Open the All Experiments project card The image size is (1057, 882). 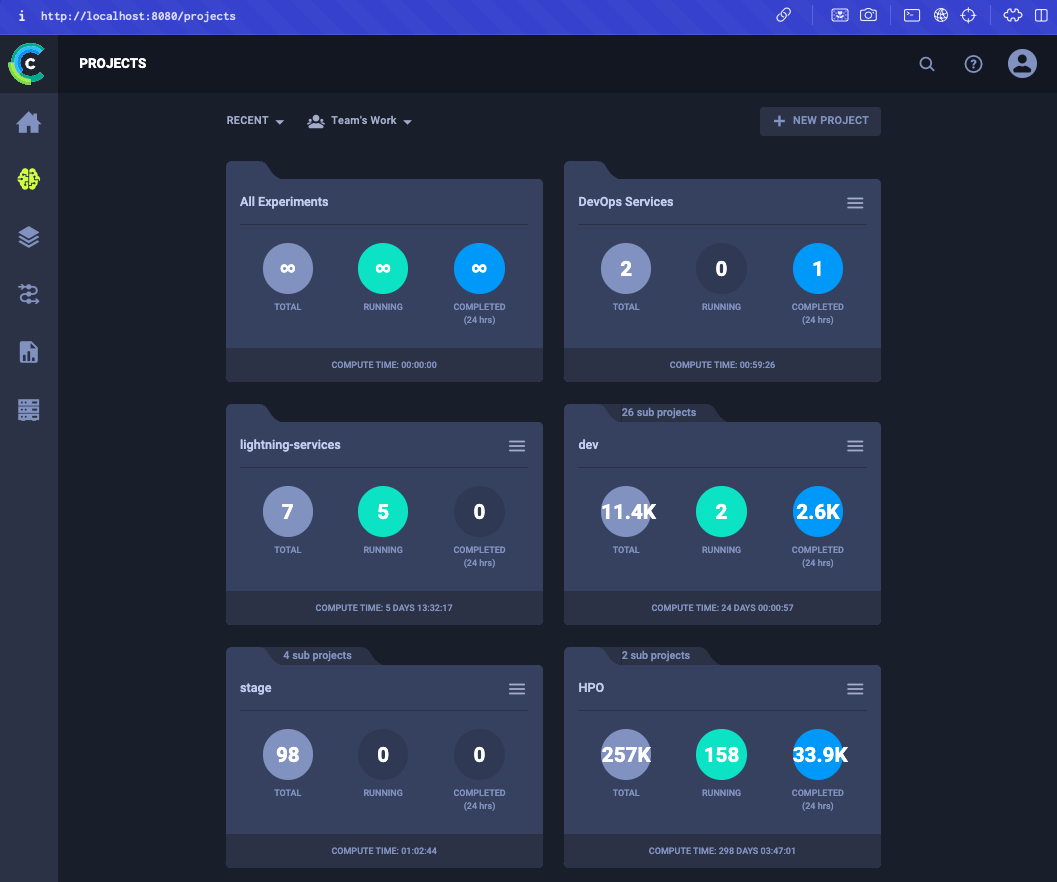[x=384, y=272]
